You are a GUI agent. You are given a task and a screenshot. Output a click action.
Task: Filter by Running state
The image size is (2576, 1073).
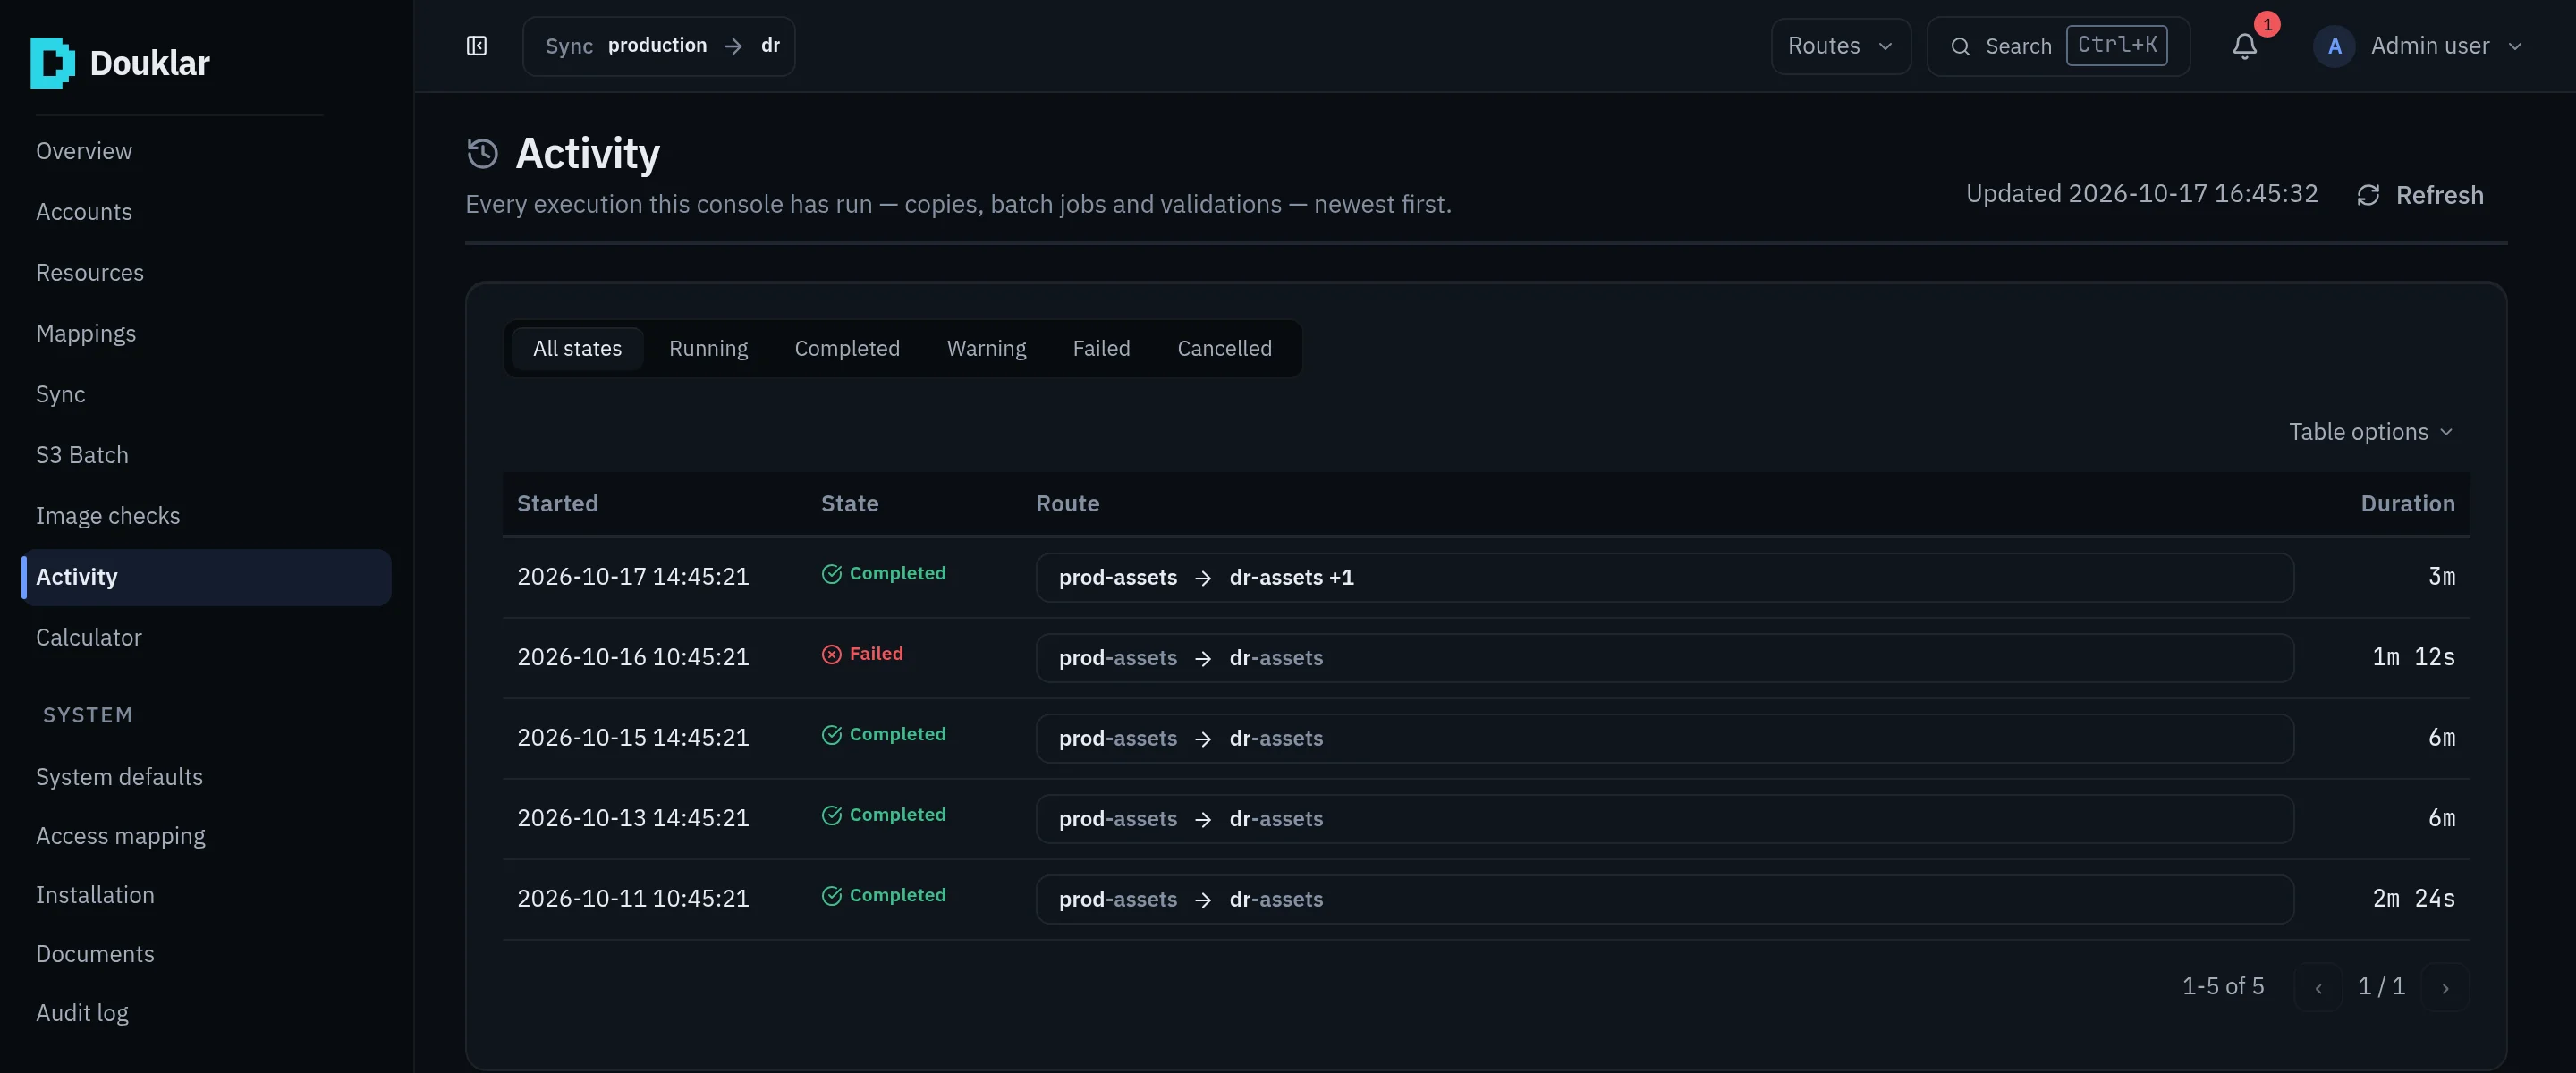coord(708,349)
